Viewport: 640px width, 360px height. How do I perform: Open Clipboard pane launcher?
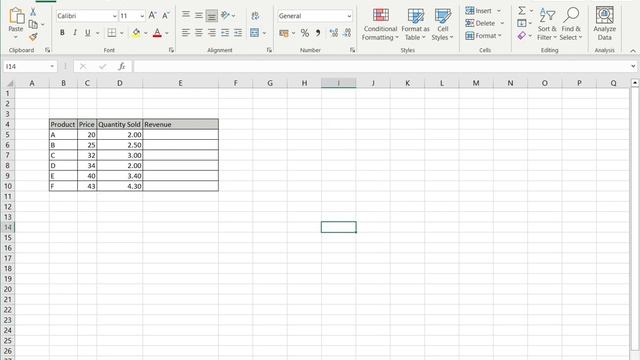click(x=47, y=50)
